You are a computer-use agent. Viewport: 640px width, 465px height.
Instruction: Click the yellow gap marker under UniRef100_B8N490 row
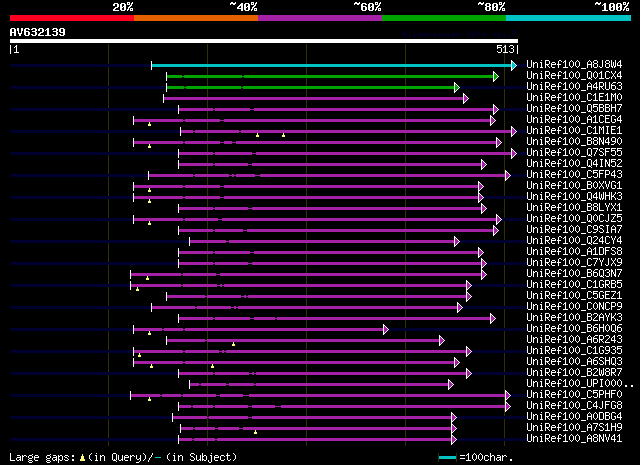149,146
